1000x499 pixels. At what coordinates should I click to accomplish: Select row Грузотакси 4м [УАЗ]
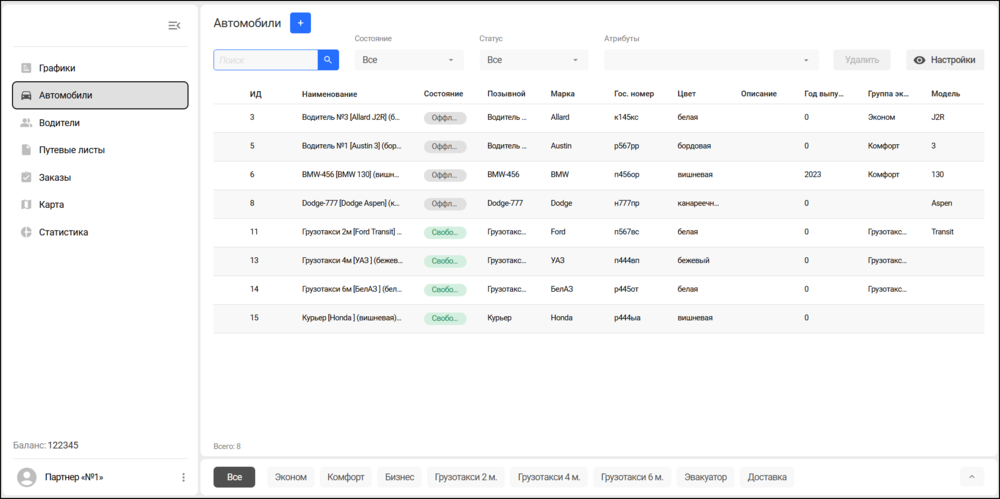599,262
